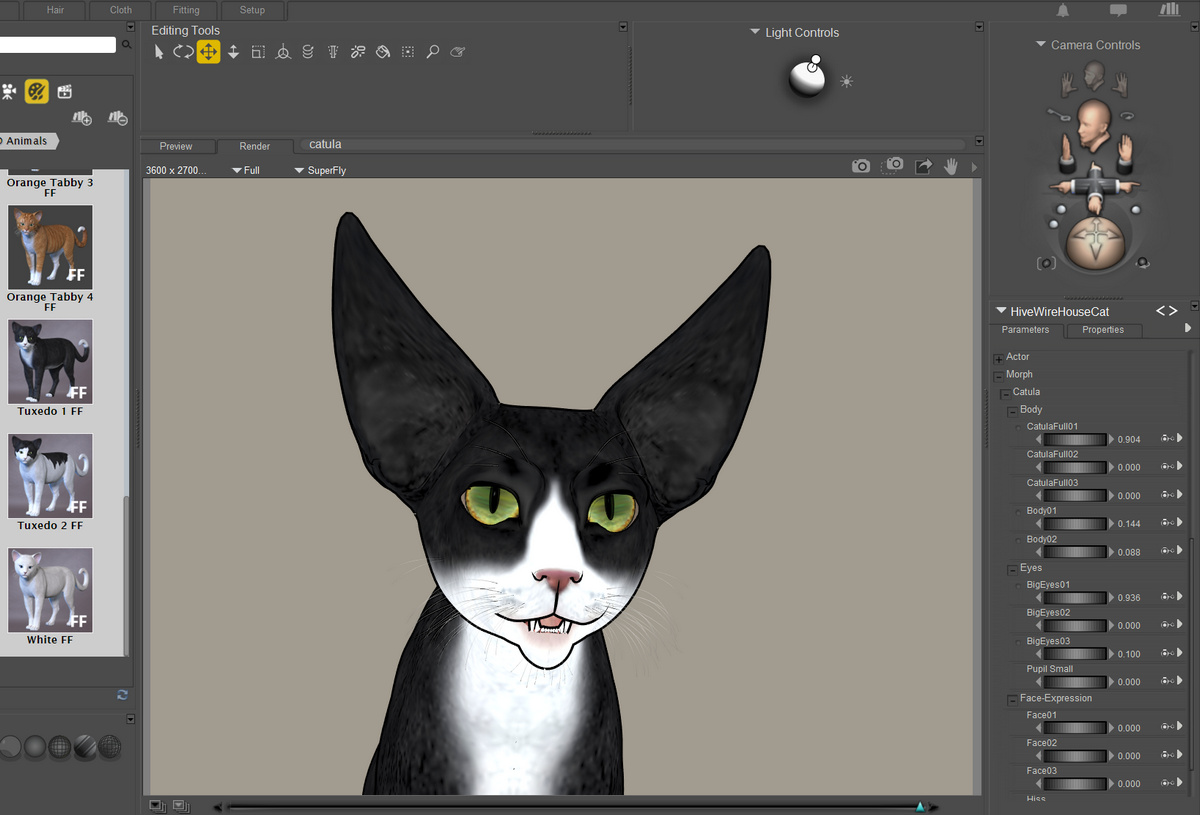Switch to the Properties tab
This screenshot has width=1200, height=815.
tap(1103, 330)
